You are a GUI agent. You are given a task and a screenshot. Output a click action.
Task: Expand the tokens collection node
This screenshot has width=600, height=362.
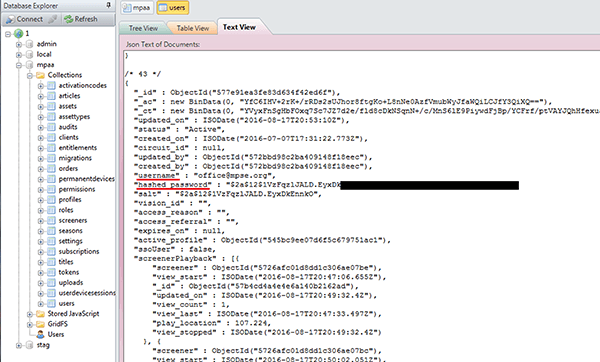coord(40,272)
